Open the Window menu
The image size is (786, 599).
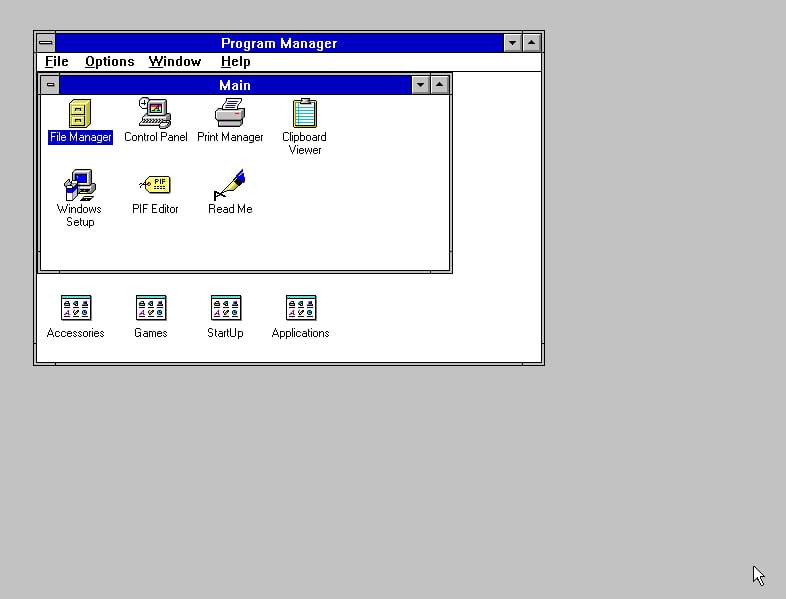click(x=175, y=62)
